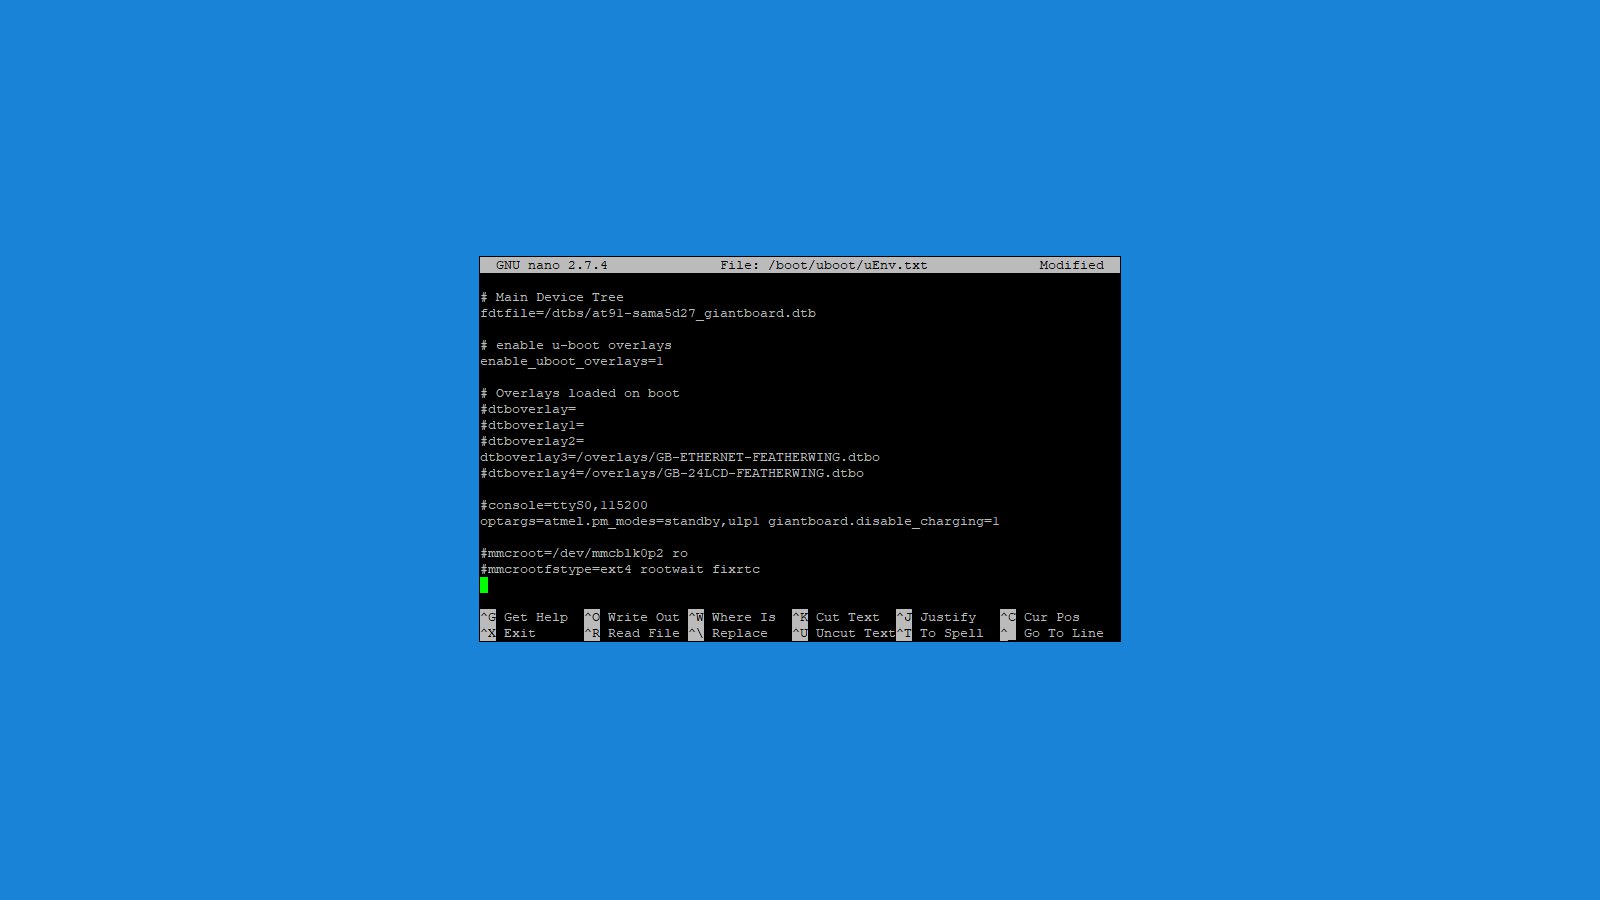Click the Justify shortcut label
The width and height of the screenshot is (1600, 900).
948,617
